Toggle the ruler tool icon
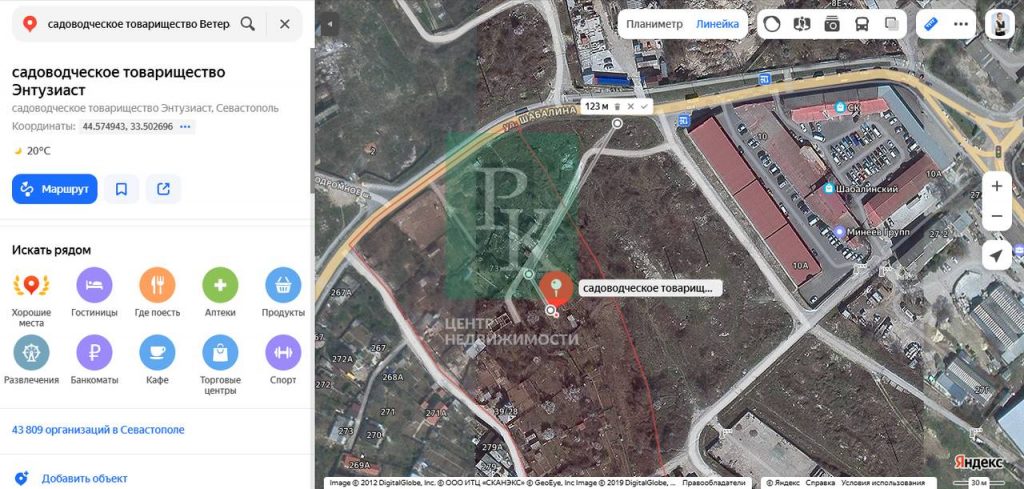The image size is (1024, 489). tap(931, 24)
